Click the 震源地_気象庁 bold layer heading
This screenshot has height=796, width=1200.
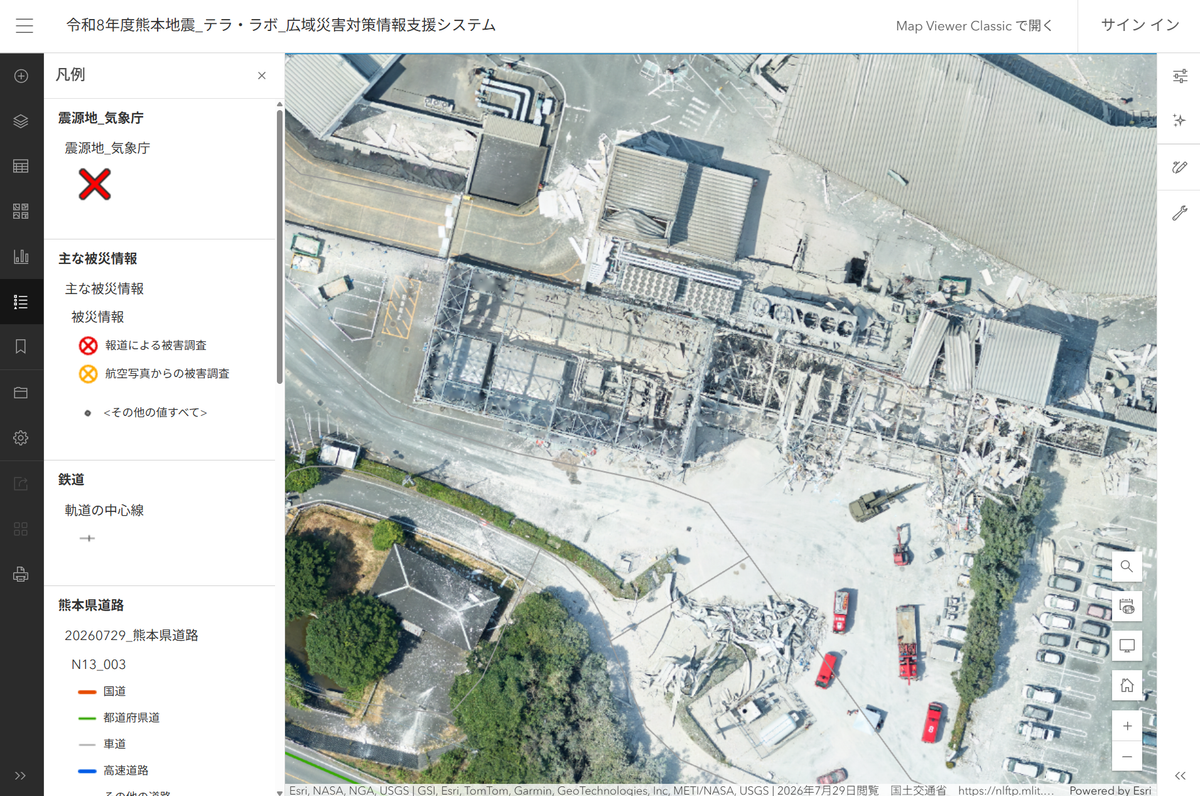(x=101, y=118)
